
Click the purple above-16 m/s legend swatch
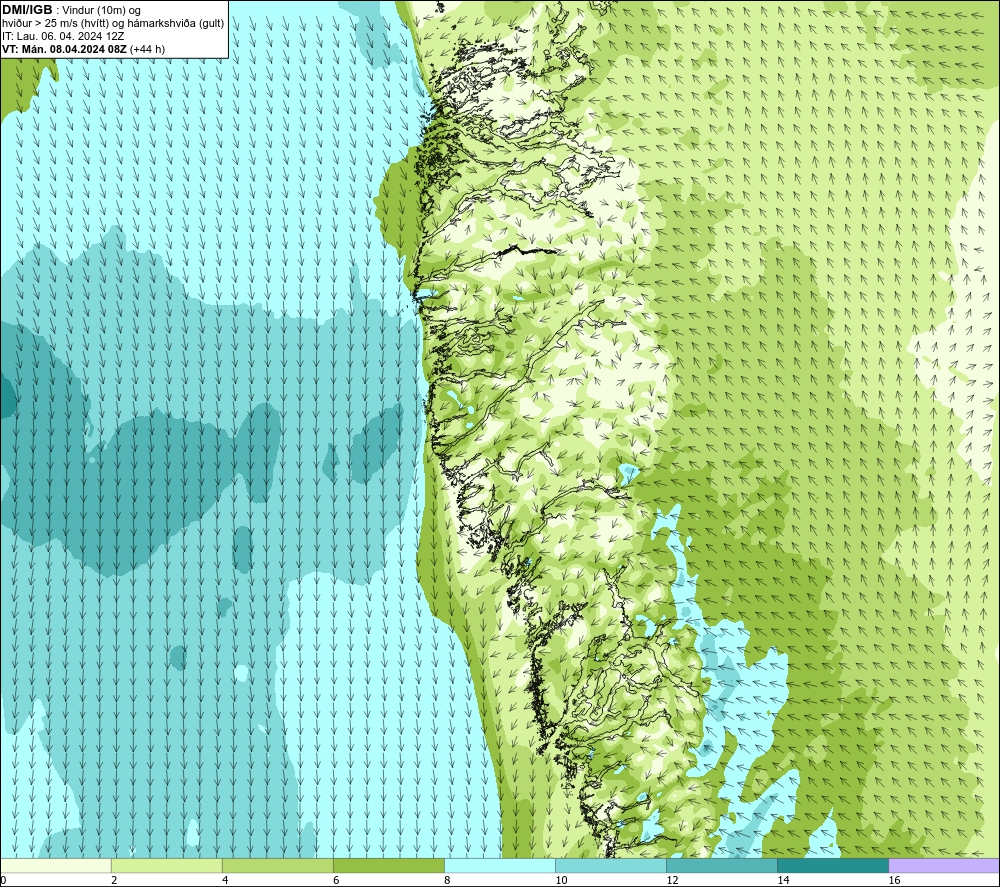click(944, 865)
